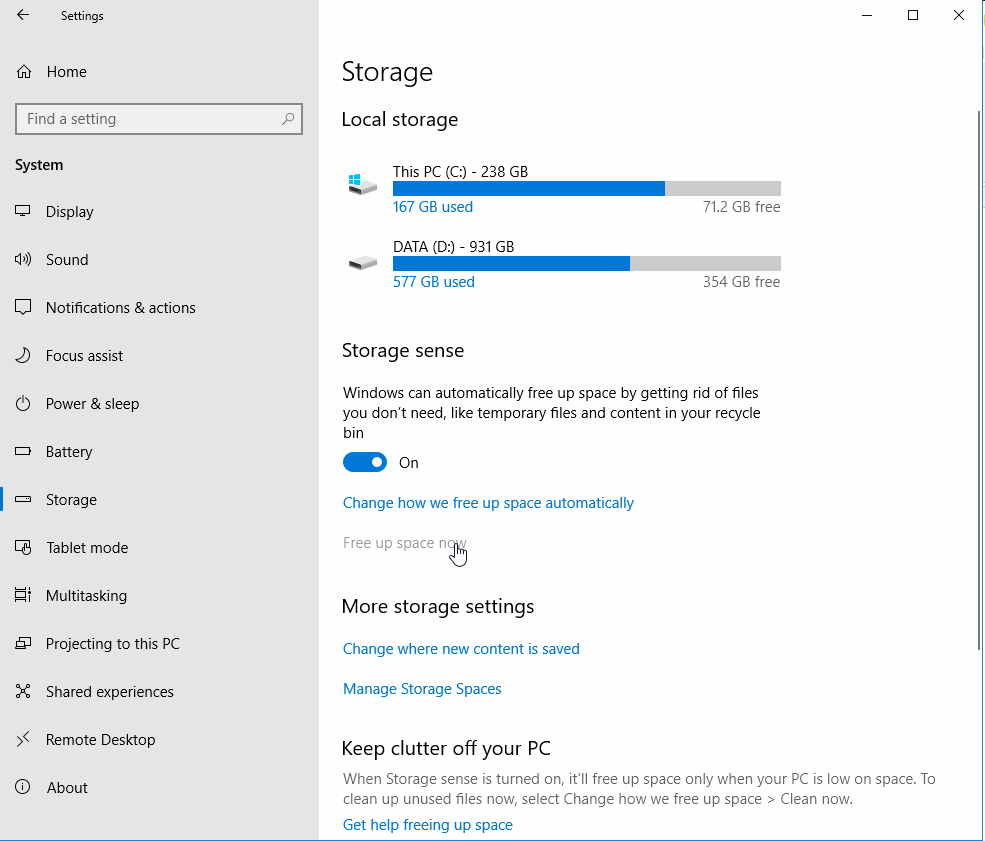
Task: Open 'Change where new content is saved'
Action: 461,649
